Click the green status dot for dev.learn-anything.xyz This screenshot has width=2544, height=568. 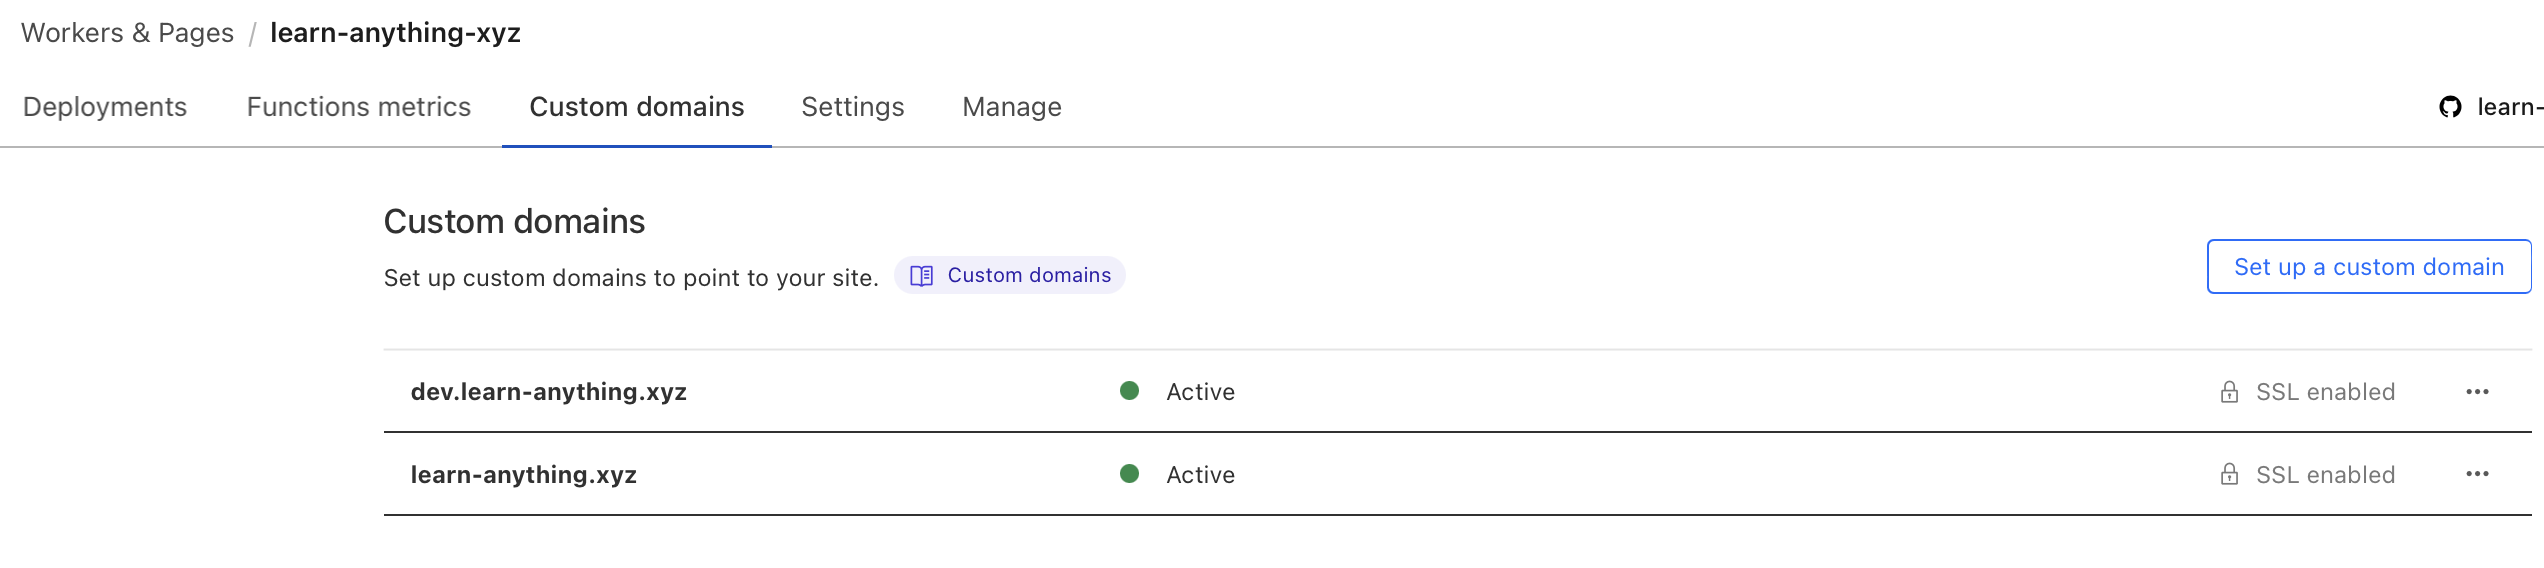pos(1129,391)
